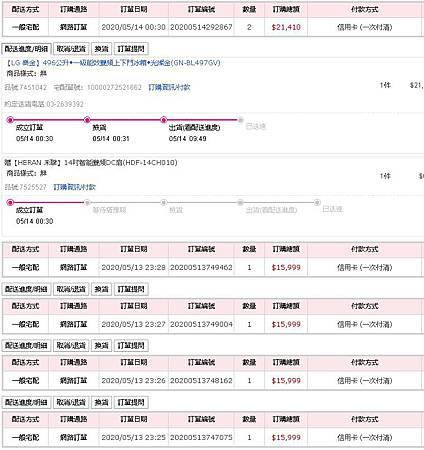Screen dimensions: 424x450
Task: Click delivery tracking number 10000272521662
Action: (x=114, y=87)
